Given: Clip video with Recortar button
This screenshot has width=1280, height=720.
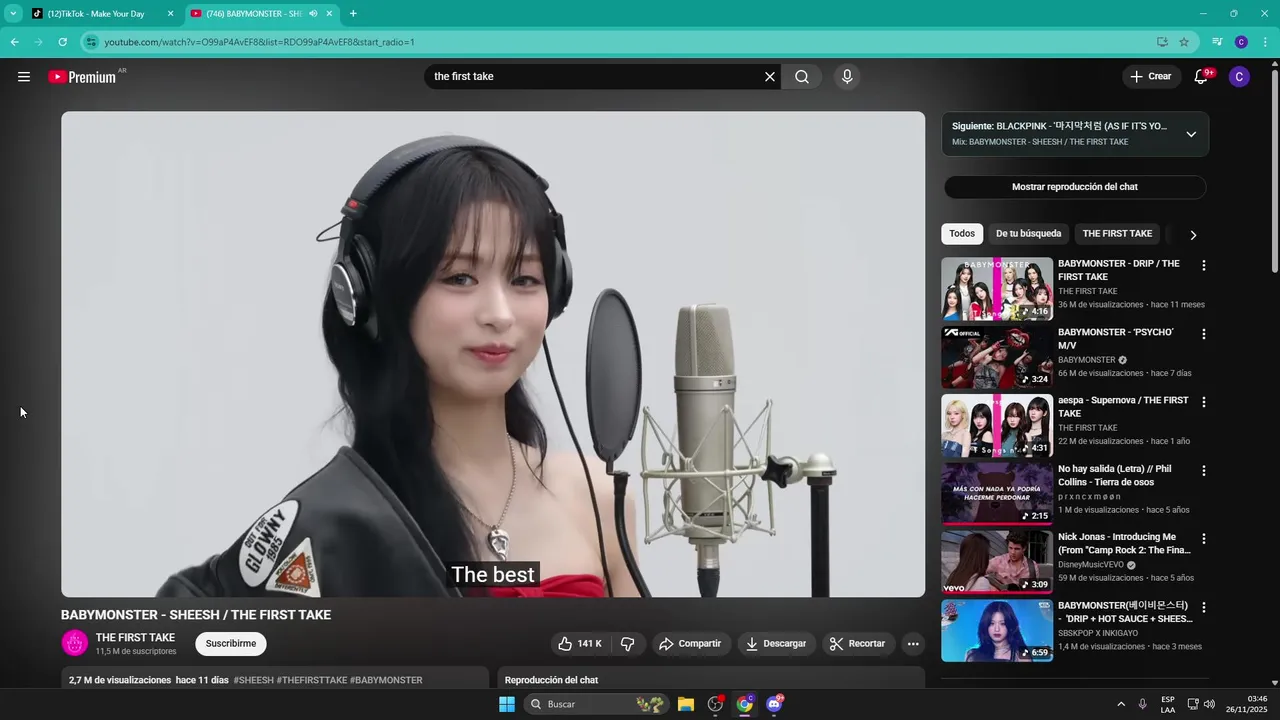Looking at the screenshot, I should click(x=859, y=644).
